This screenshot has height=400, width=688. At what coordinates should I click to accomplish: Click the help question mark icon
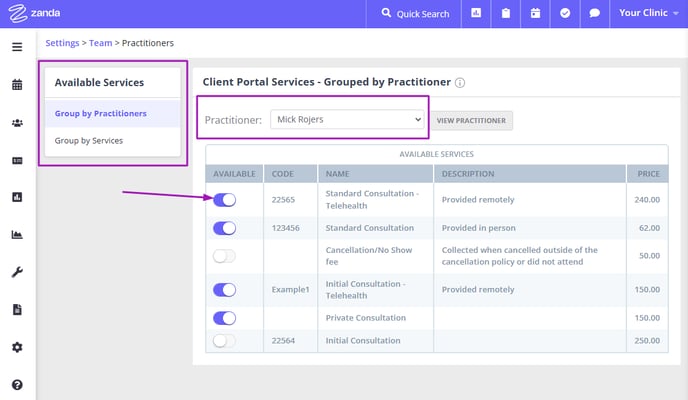click(x=17, y=385)
